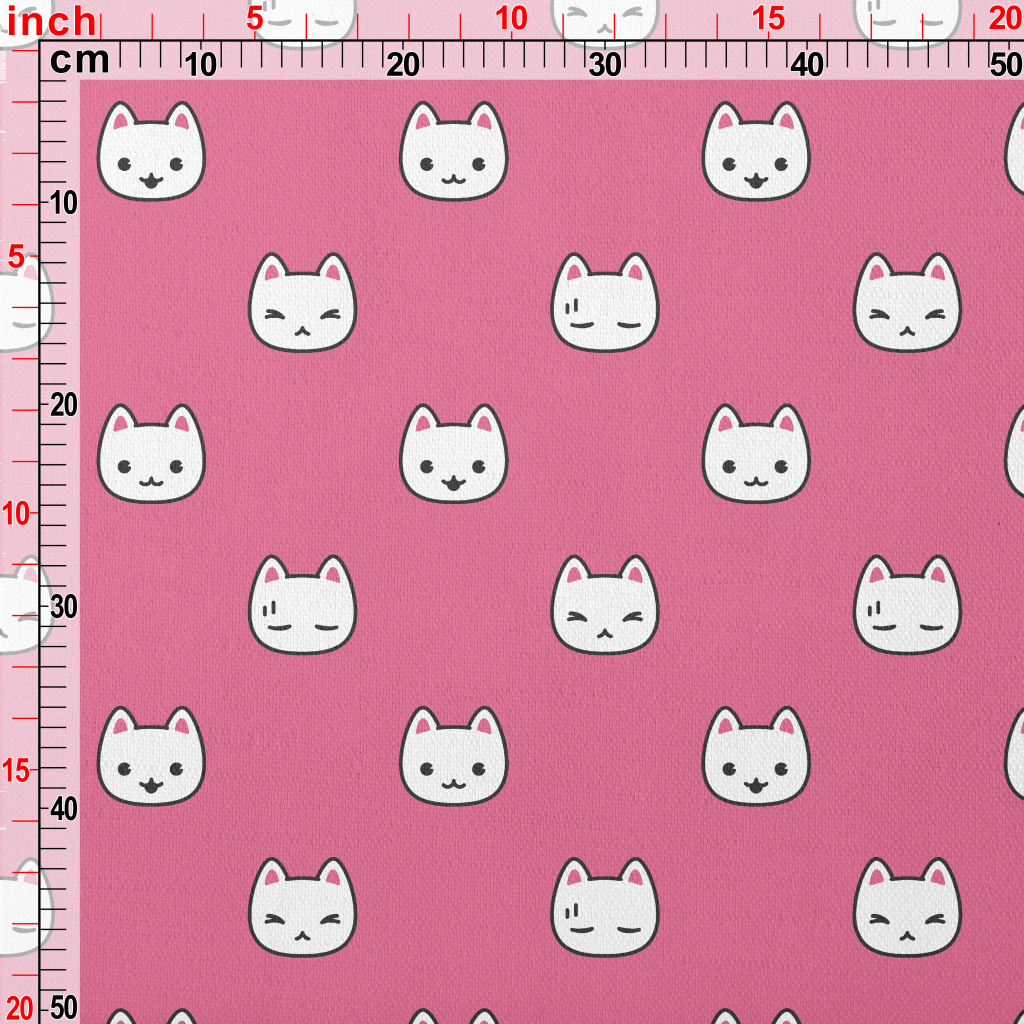Click the squinting cat in the fourth row
1024x1024 pixels.
click(604, 607)
